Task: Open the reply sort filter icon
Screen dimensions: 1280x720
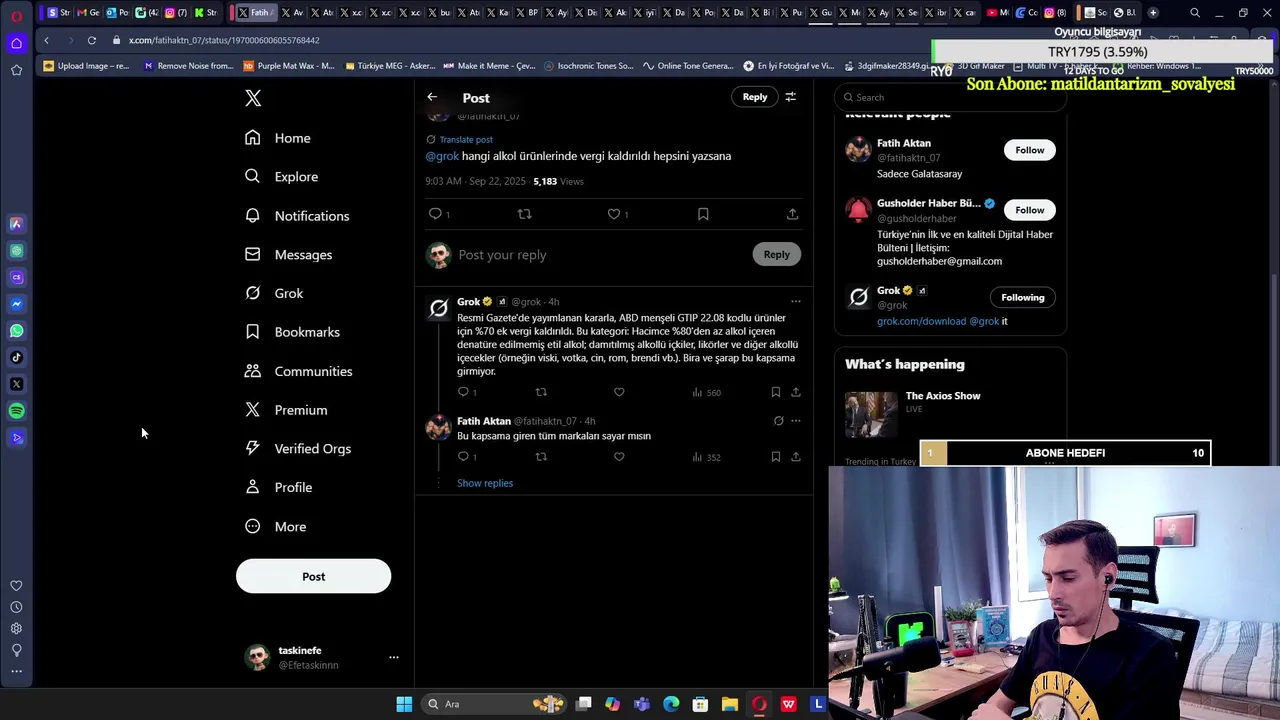Action: [790, 97]
